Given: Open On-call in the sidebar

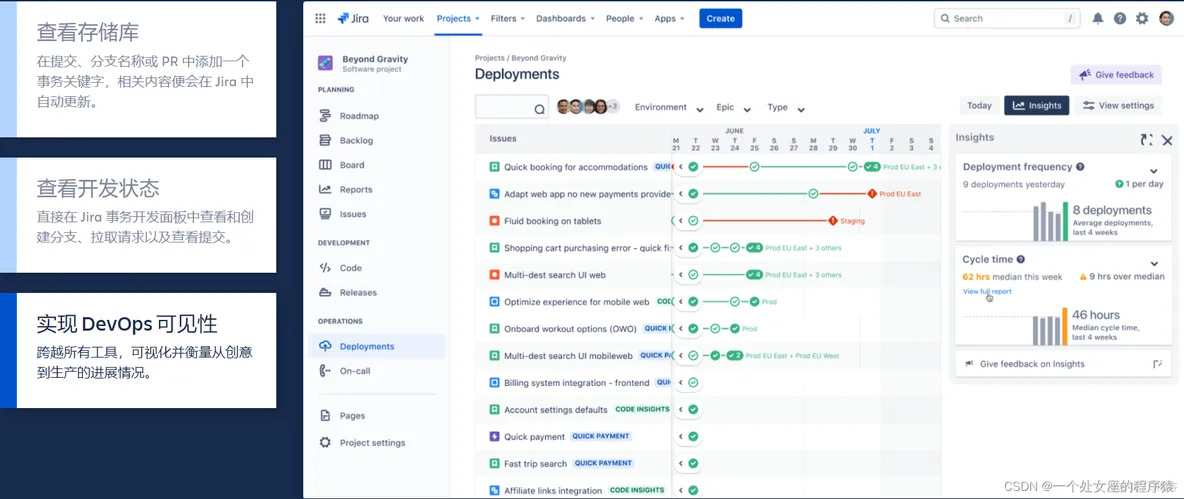Looking at the screenshot, I should [x=355, y=371].
